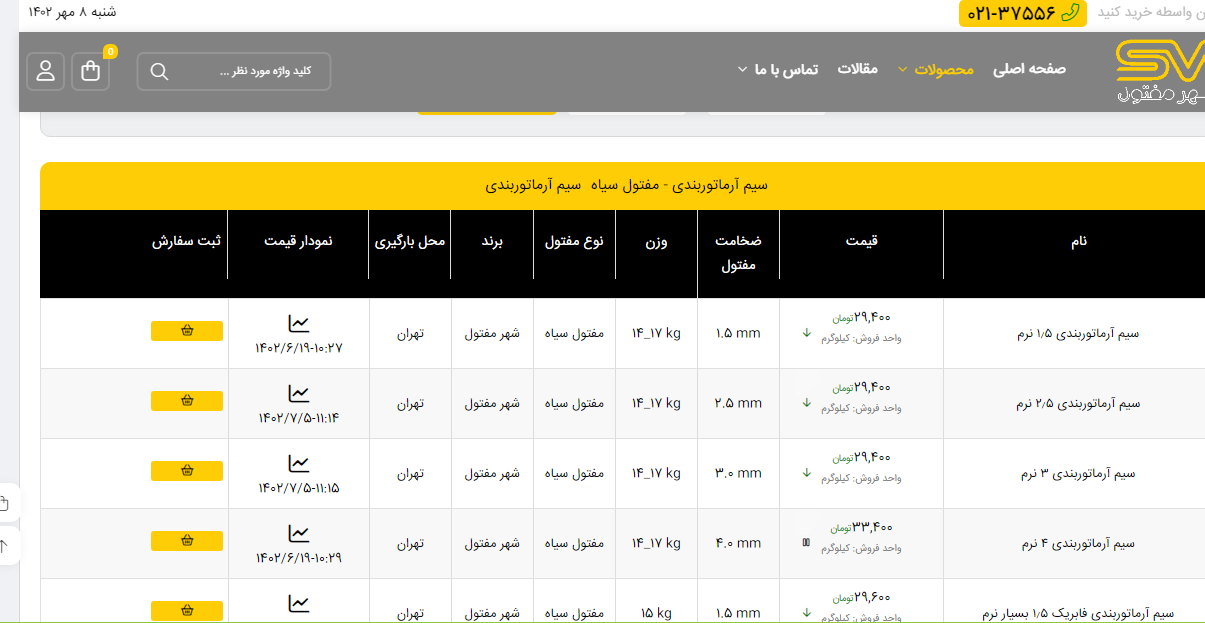Expand the تماس با ما dropdown
Viewport: 1205px width, 623px height.
777,69
